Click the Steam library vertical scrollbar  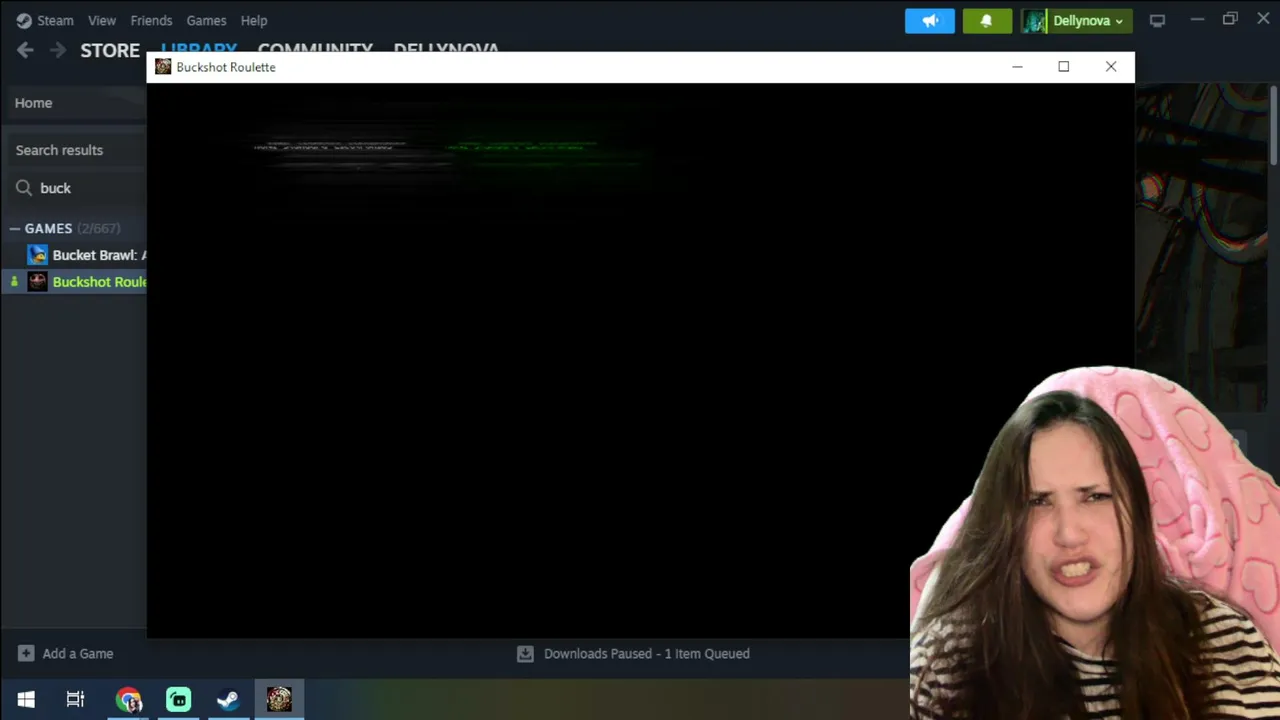pos(1274,125)
